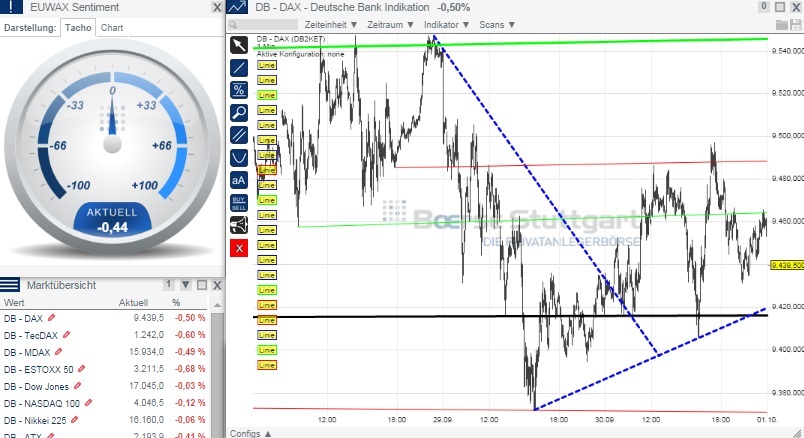Activate the magnifier zoom tool

[x=239, y=113]
